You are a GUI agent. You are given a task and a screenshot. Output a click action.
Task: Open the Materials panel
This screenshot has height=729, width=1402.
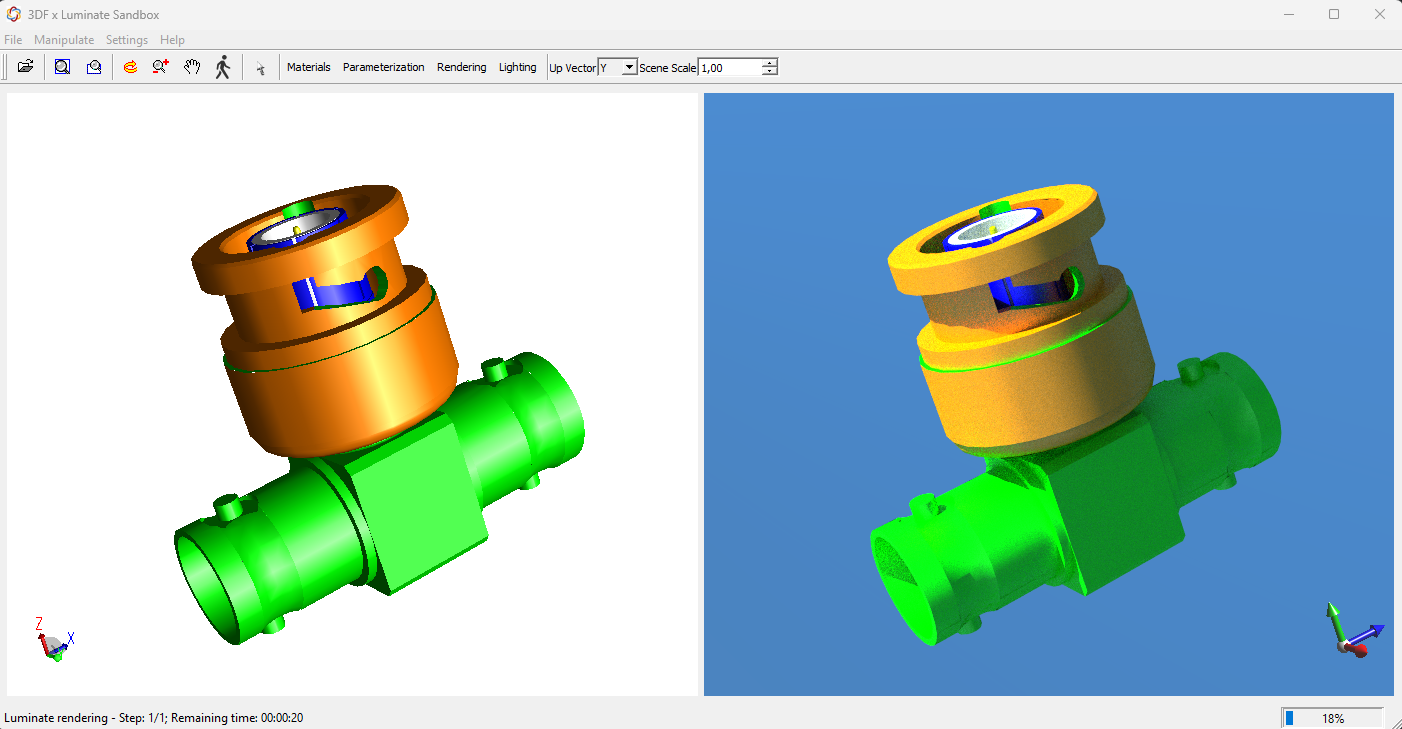coord(308,67)
